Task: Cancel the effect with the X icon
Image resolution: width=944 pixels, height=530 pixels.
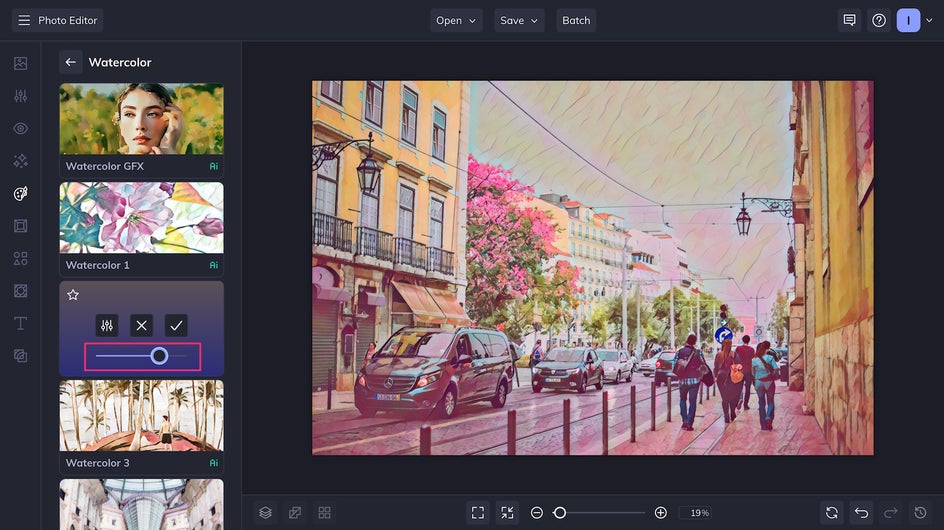Action: click(x=142, y=325)
